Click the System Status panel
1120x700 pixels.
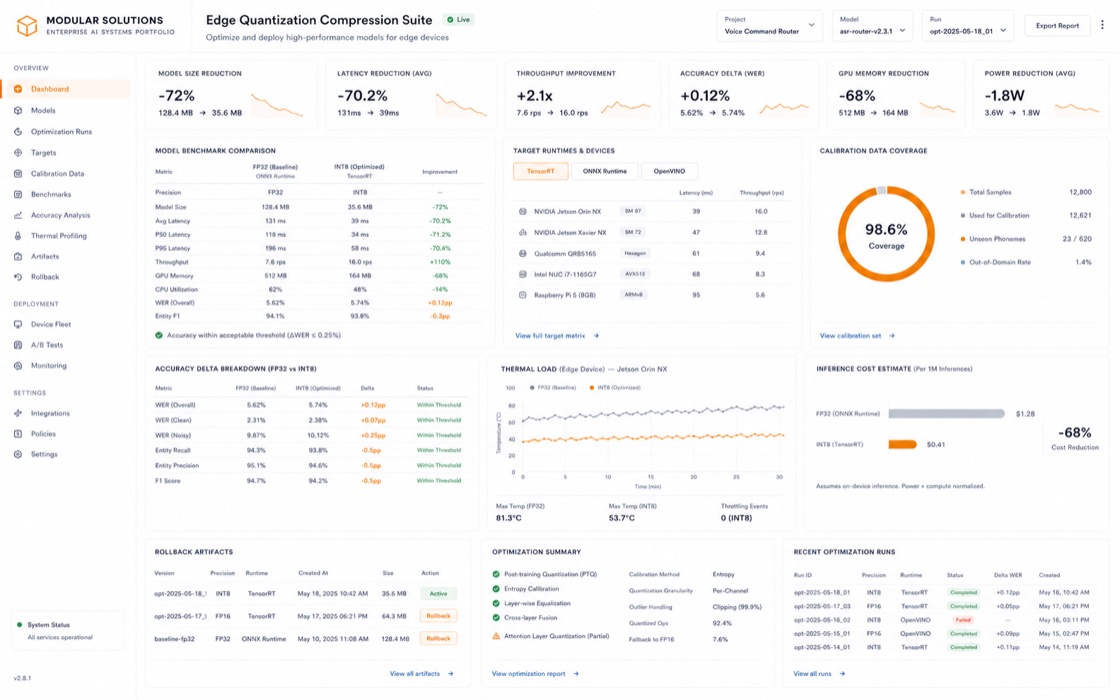pyautogui.click(x=68, y=631)
